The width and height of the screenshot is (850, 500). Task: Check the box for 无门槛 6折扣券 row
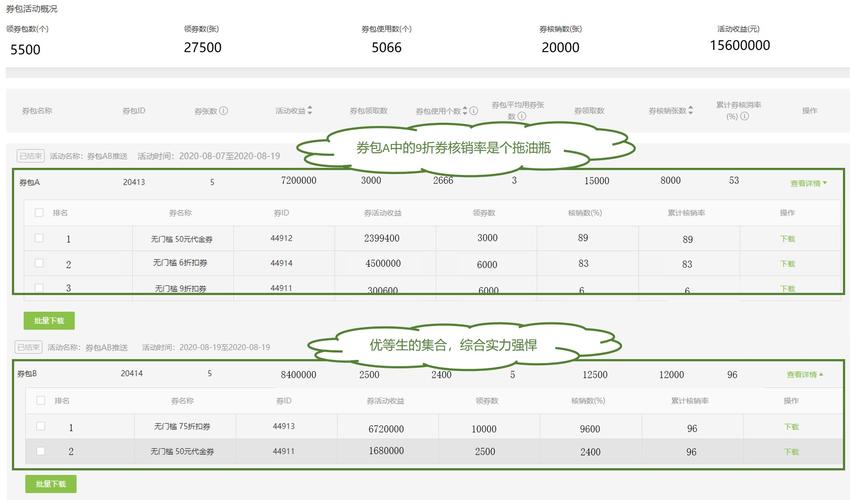[x=39, y=263]
